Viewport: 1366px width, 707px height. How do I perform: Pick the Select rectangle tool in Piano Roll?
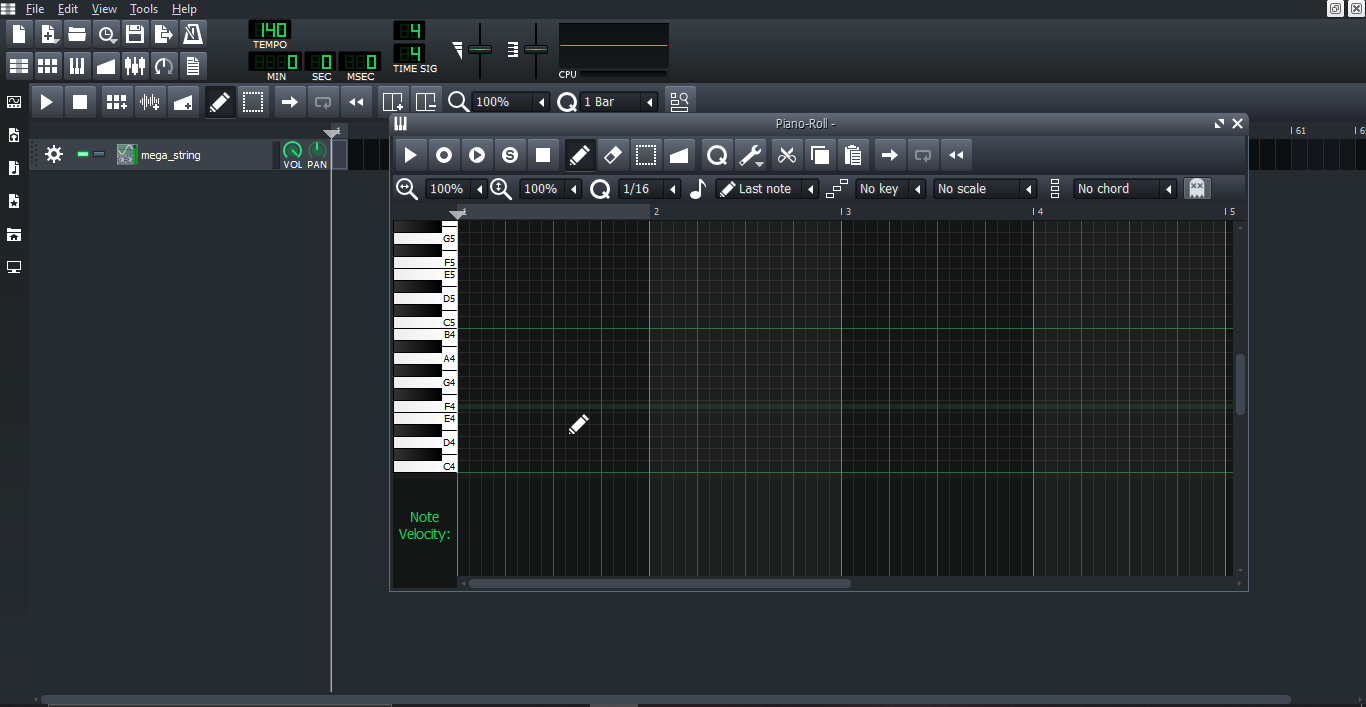[x=646, y=154]
